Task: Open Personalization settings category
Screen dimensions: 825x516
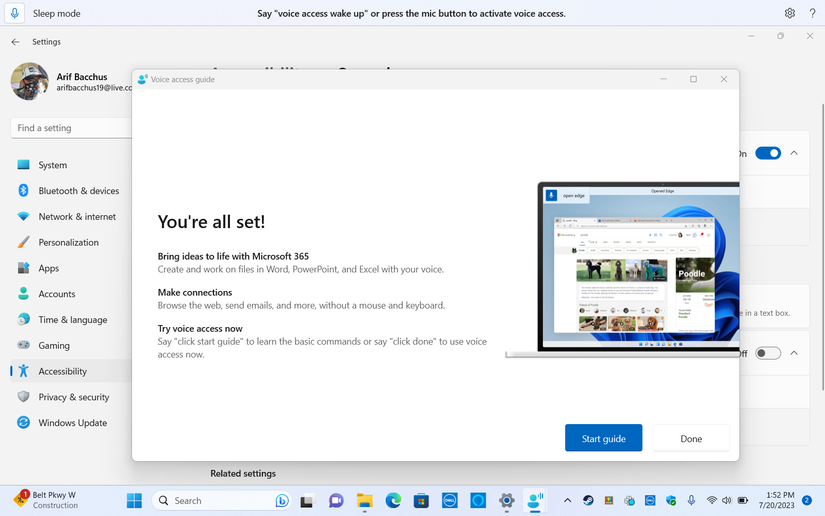Action: point(68,242)
